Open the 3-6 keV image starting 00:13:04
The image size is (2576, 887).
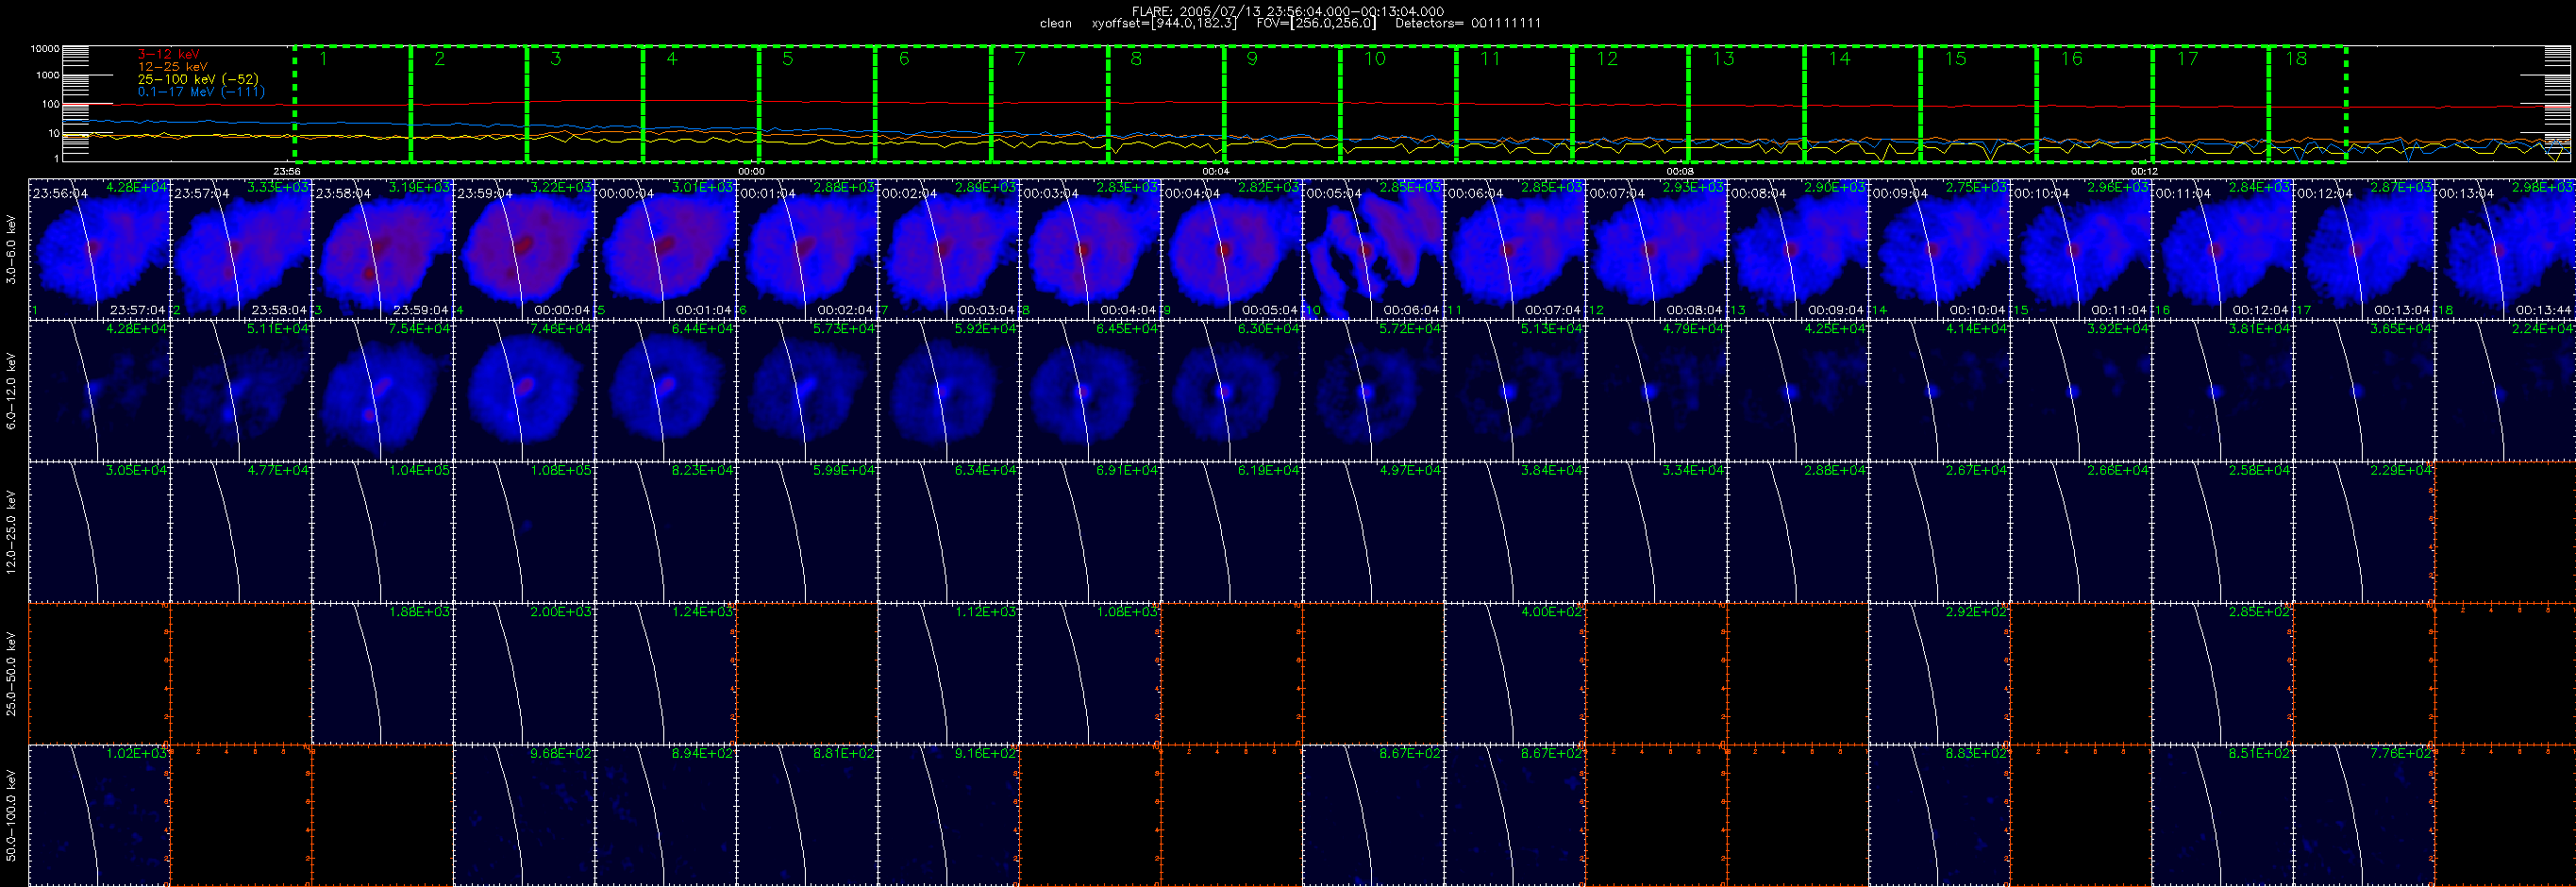click(2506, 249)
